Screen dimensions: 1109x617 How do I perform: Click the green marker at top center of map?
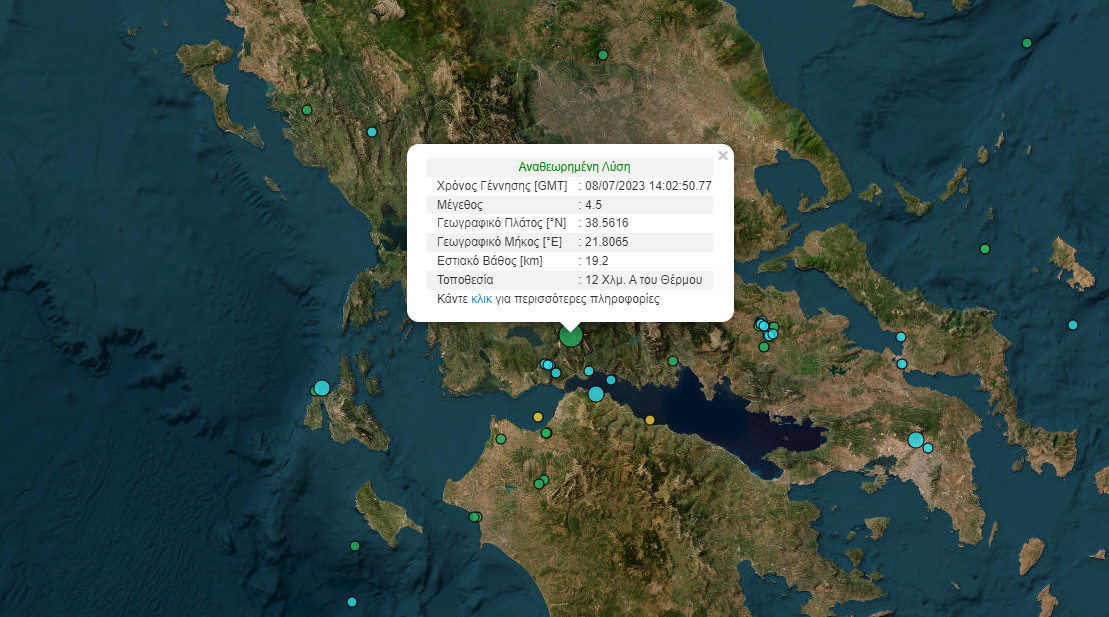(x=602, y=55)
